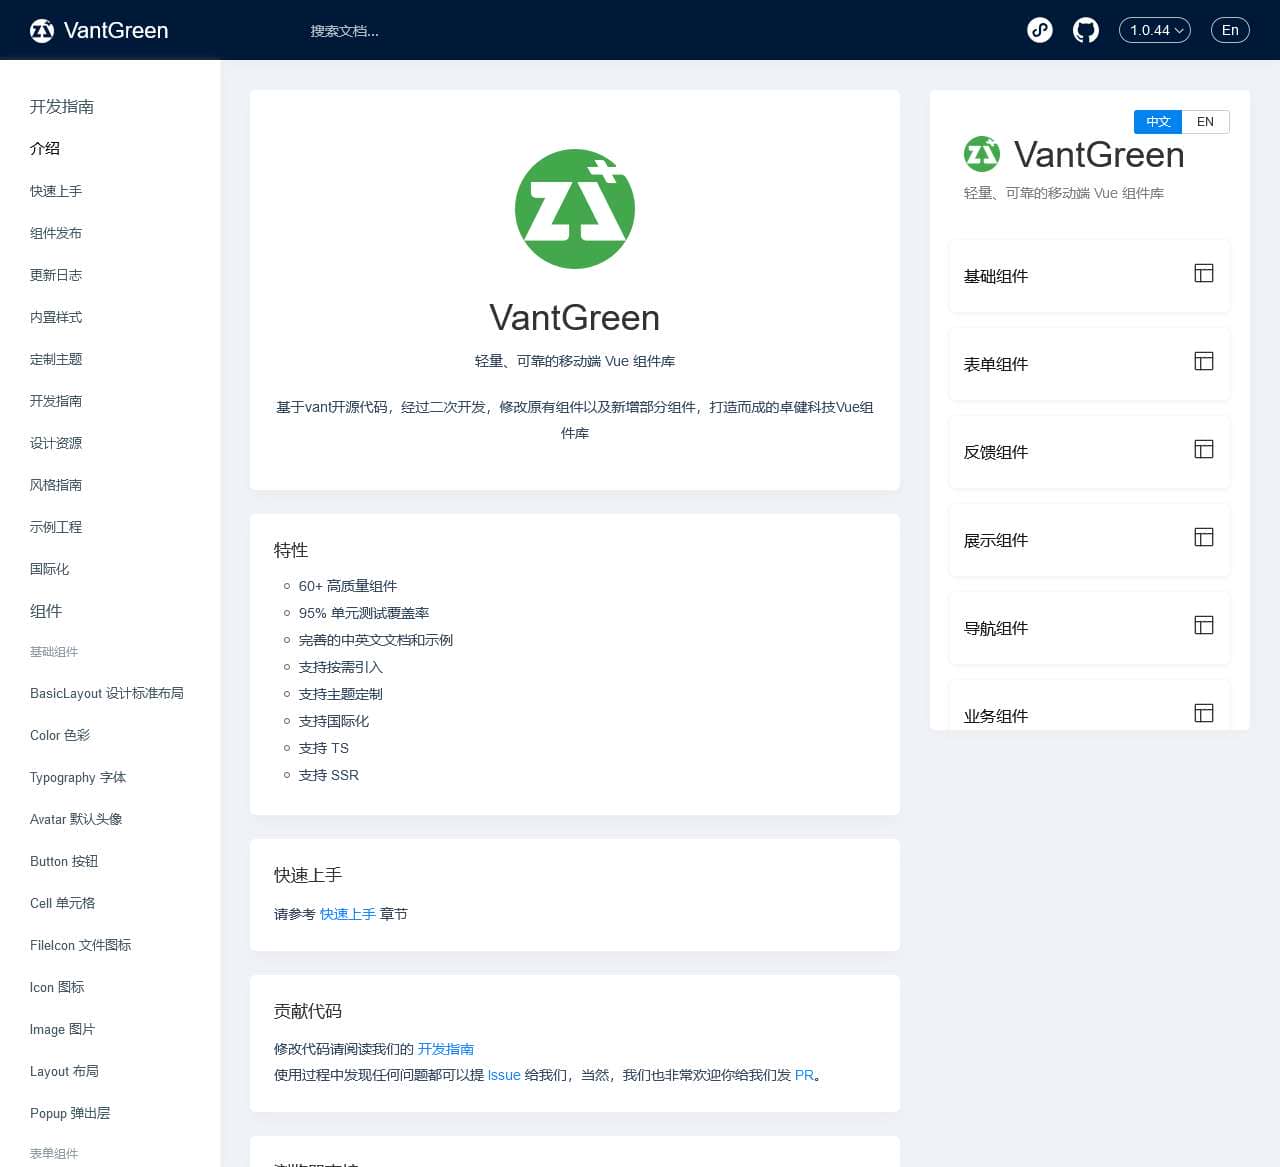This screenshot has height=1167, width=1280.
Task: Click the VantGreen logo in header
Action: tap(42, 31)
